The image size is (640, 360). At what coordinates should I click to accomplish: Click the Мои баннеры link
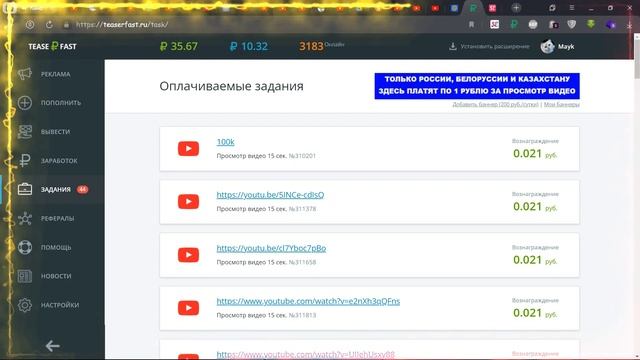point(562,104)
